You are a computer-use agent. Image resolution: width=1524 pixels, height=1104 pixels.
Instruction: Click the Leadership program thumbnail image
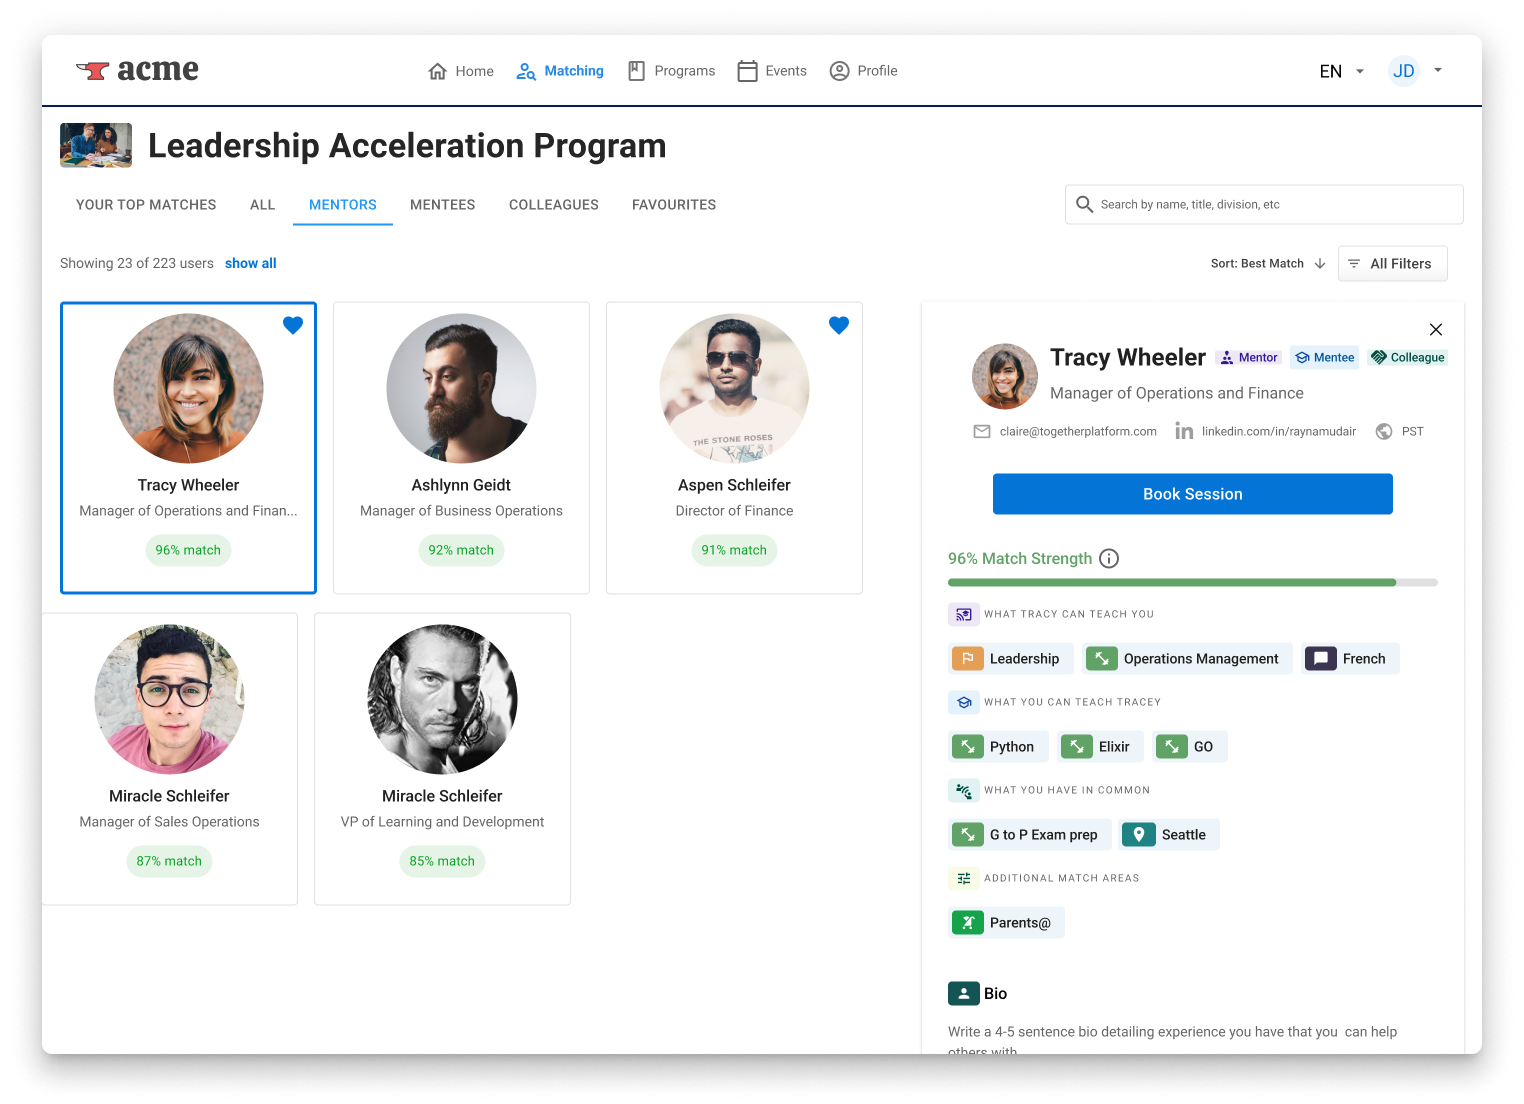pyautogui.click(x=96, y=145)
